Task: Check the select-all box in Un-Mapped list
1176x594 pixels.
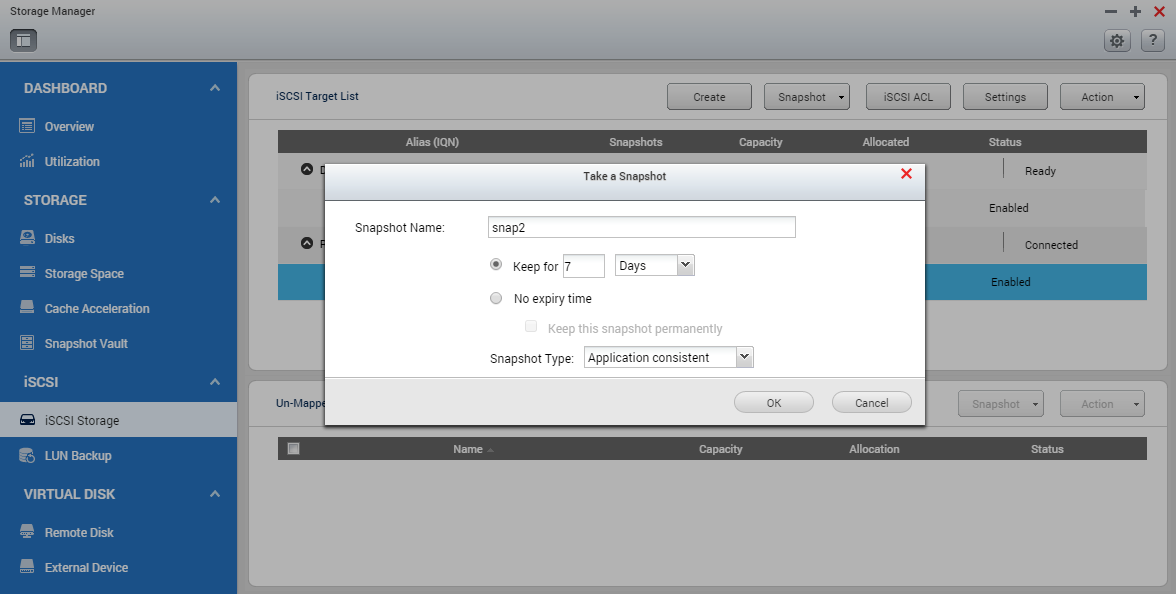Action: pyautogui.click(x=293, y=448)
